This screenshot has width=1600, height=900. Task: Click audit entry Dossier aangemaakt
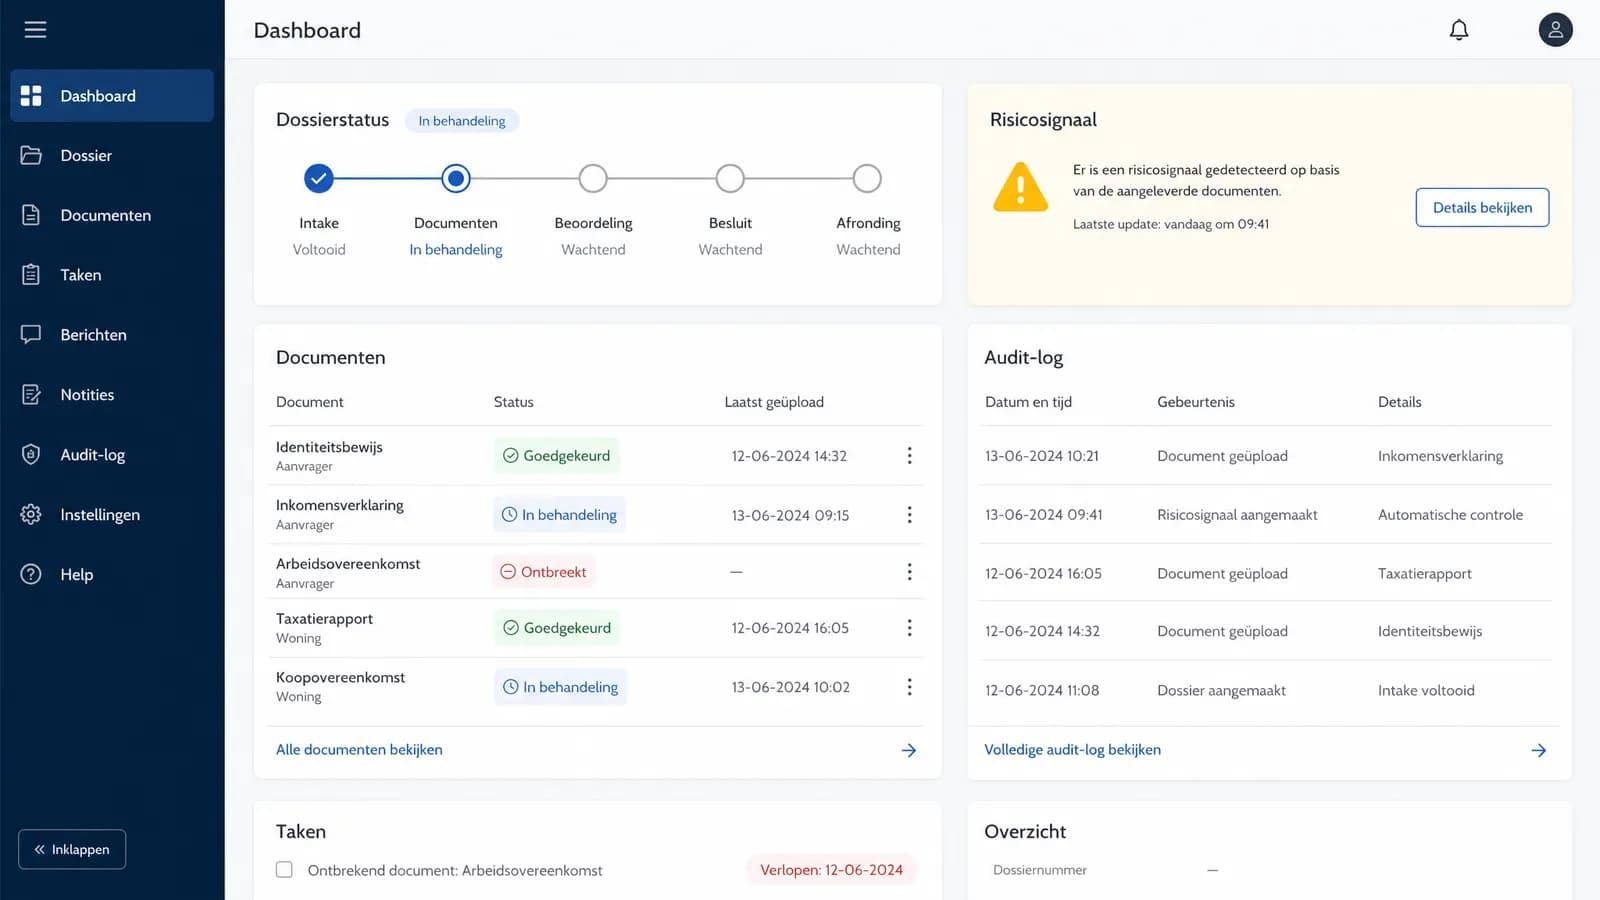coord(1221,691)
